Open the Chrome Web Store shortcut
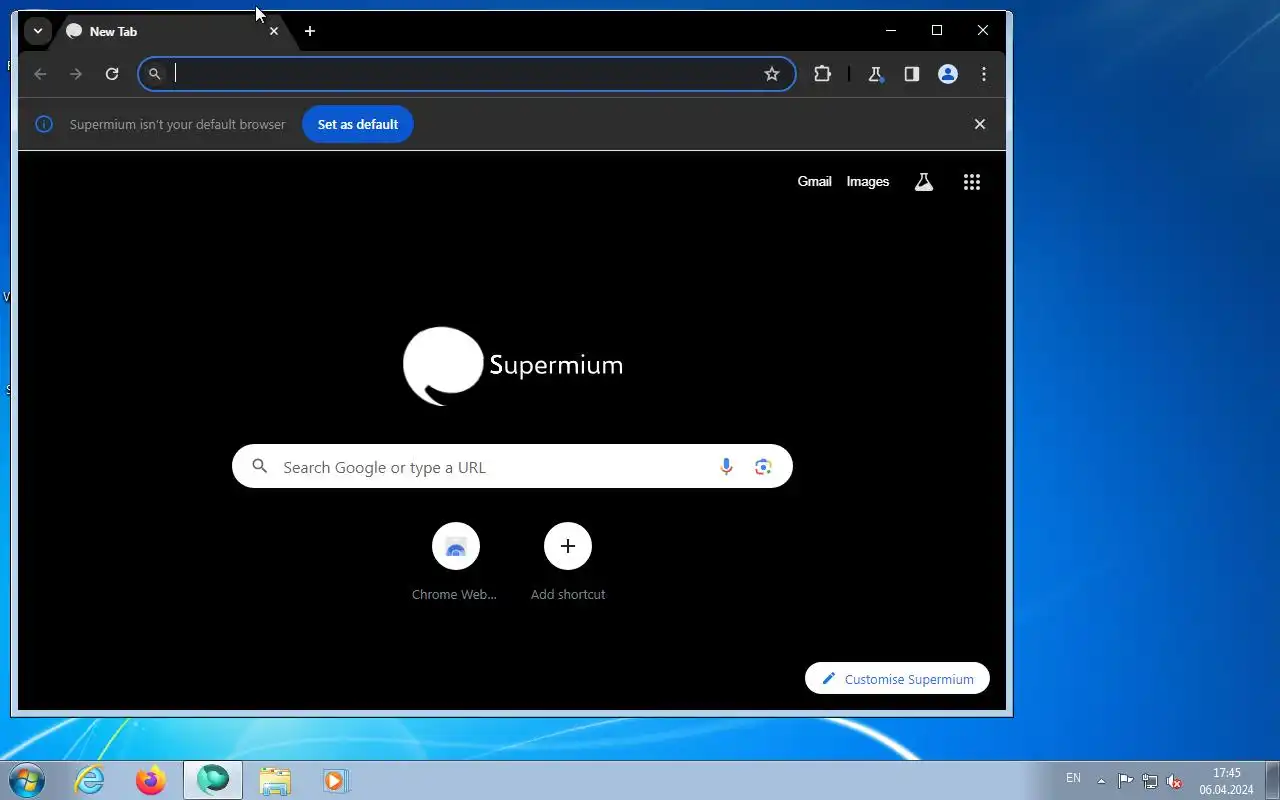 (455, 562)
